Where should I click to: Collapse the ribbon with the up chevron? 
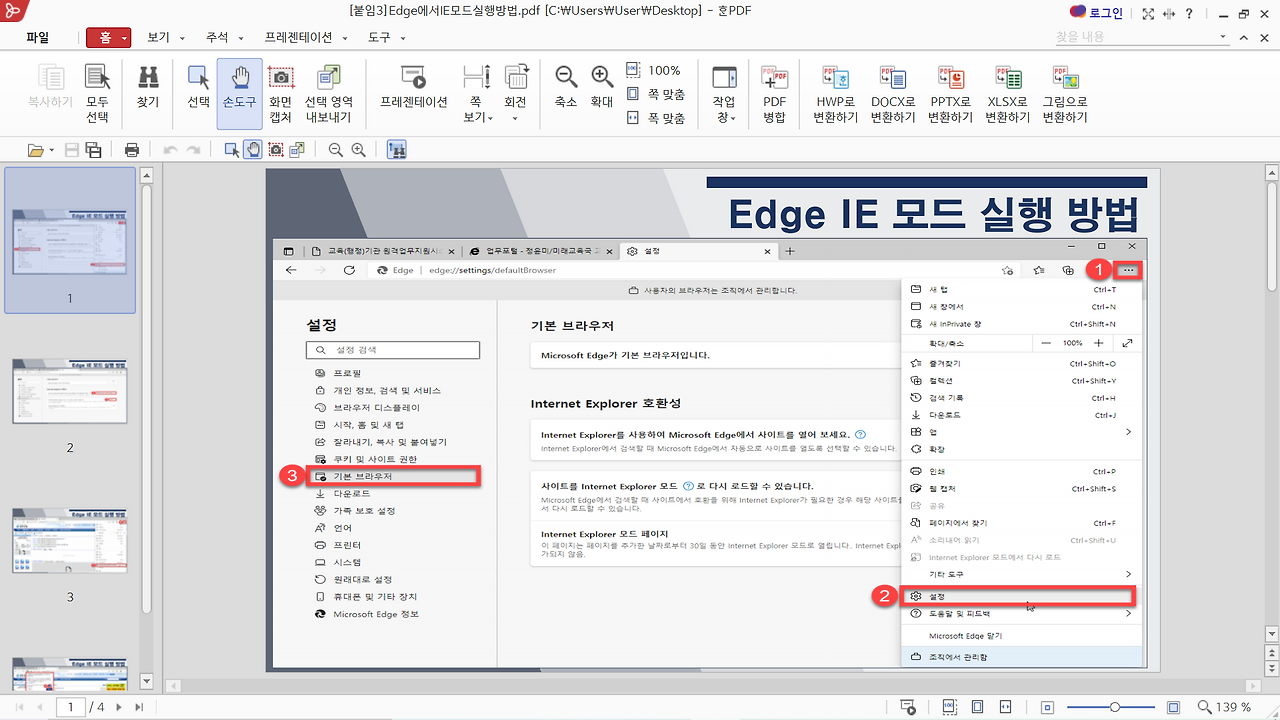(x=1244, y=37)
